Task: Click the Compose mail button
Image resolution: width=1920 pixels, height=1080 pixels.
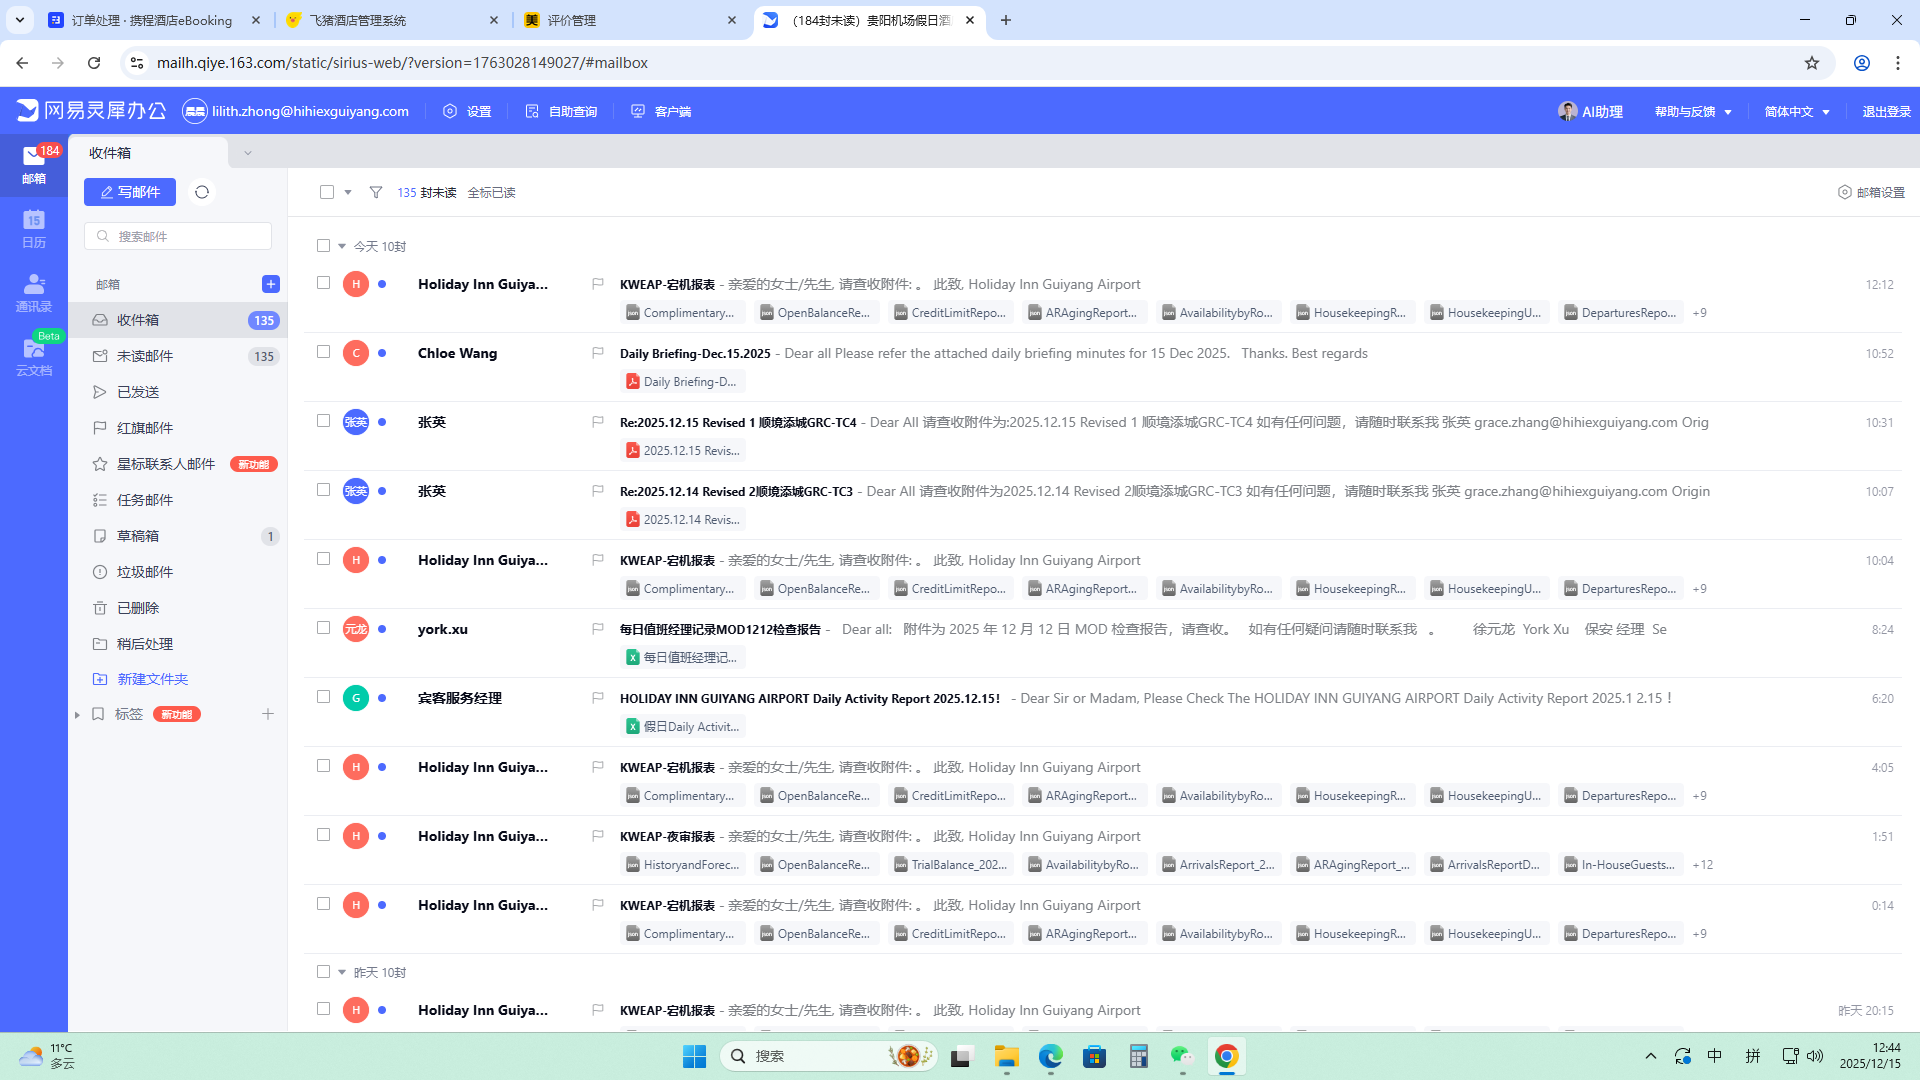Action: tap(130, 192)
